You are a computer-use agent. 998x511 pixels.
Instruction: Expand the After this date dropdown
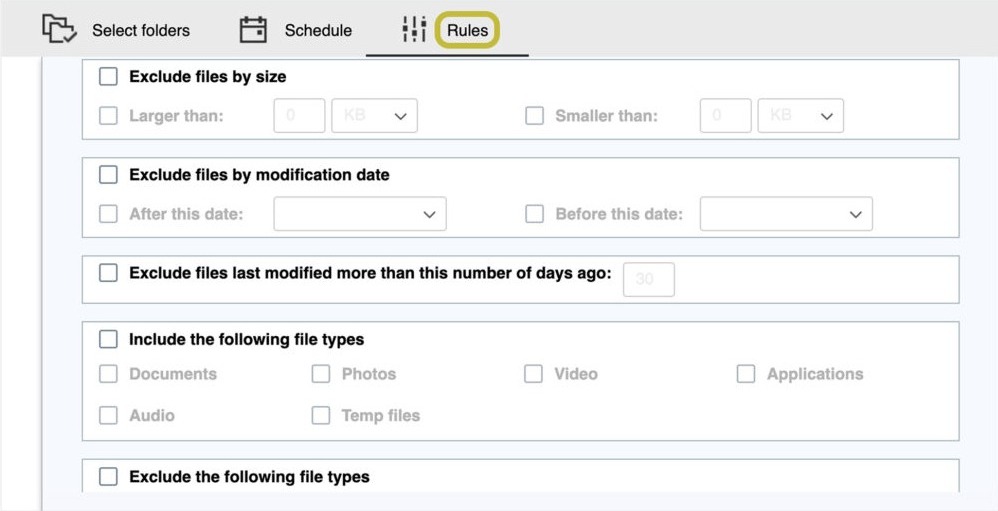tap(360, 214)
